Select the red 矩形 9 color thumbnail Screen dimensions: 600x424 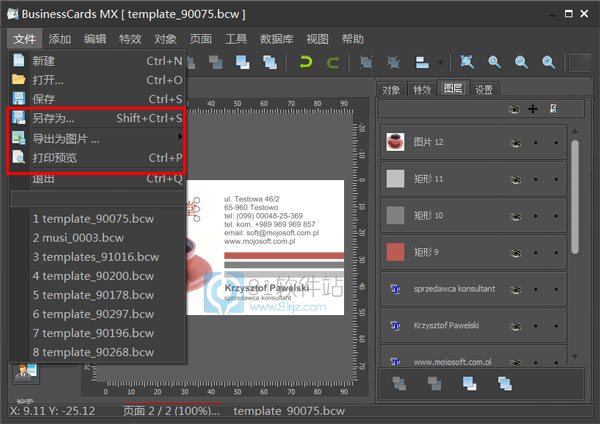395,251
